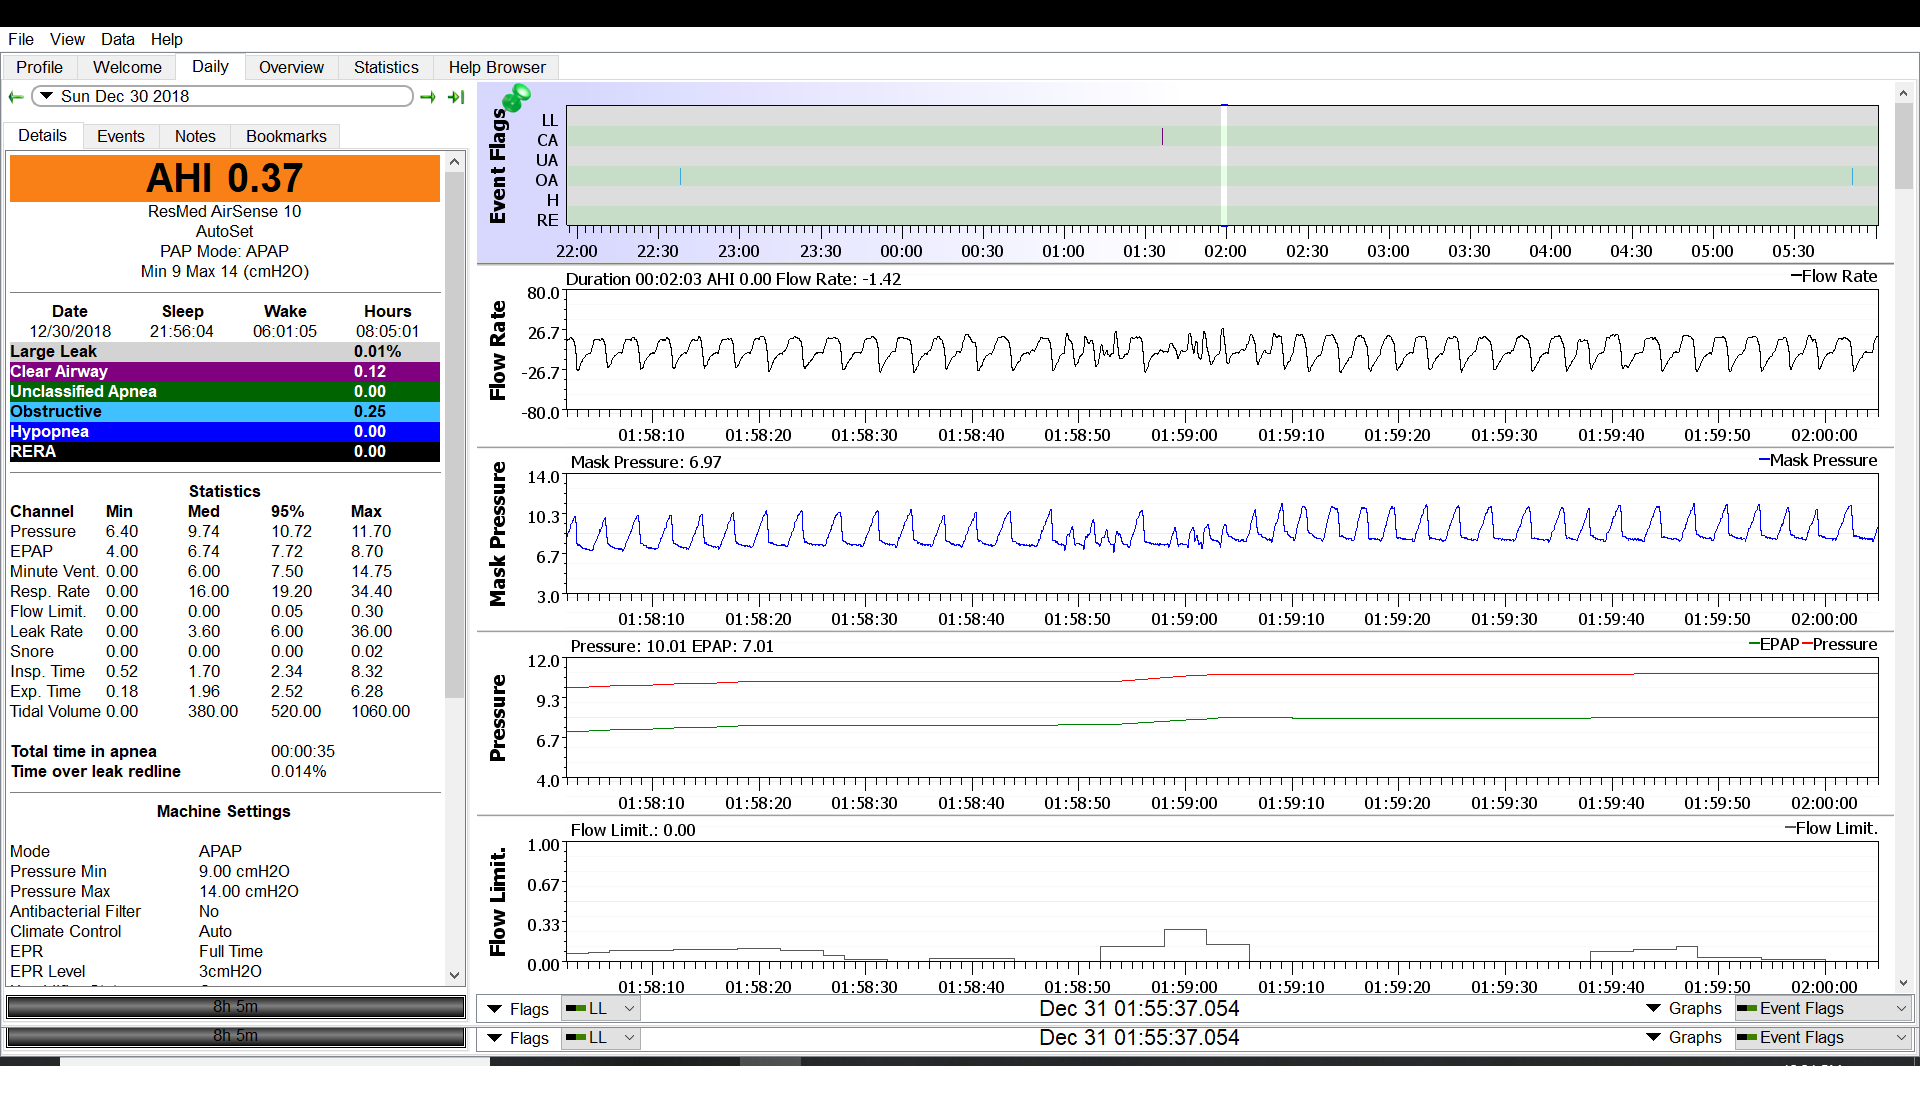Jump to the most recent day arrow
The height and width of the screenshot is (1107, 1920).
(x=456, y=97)
